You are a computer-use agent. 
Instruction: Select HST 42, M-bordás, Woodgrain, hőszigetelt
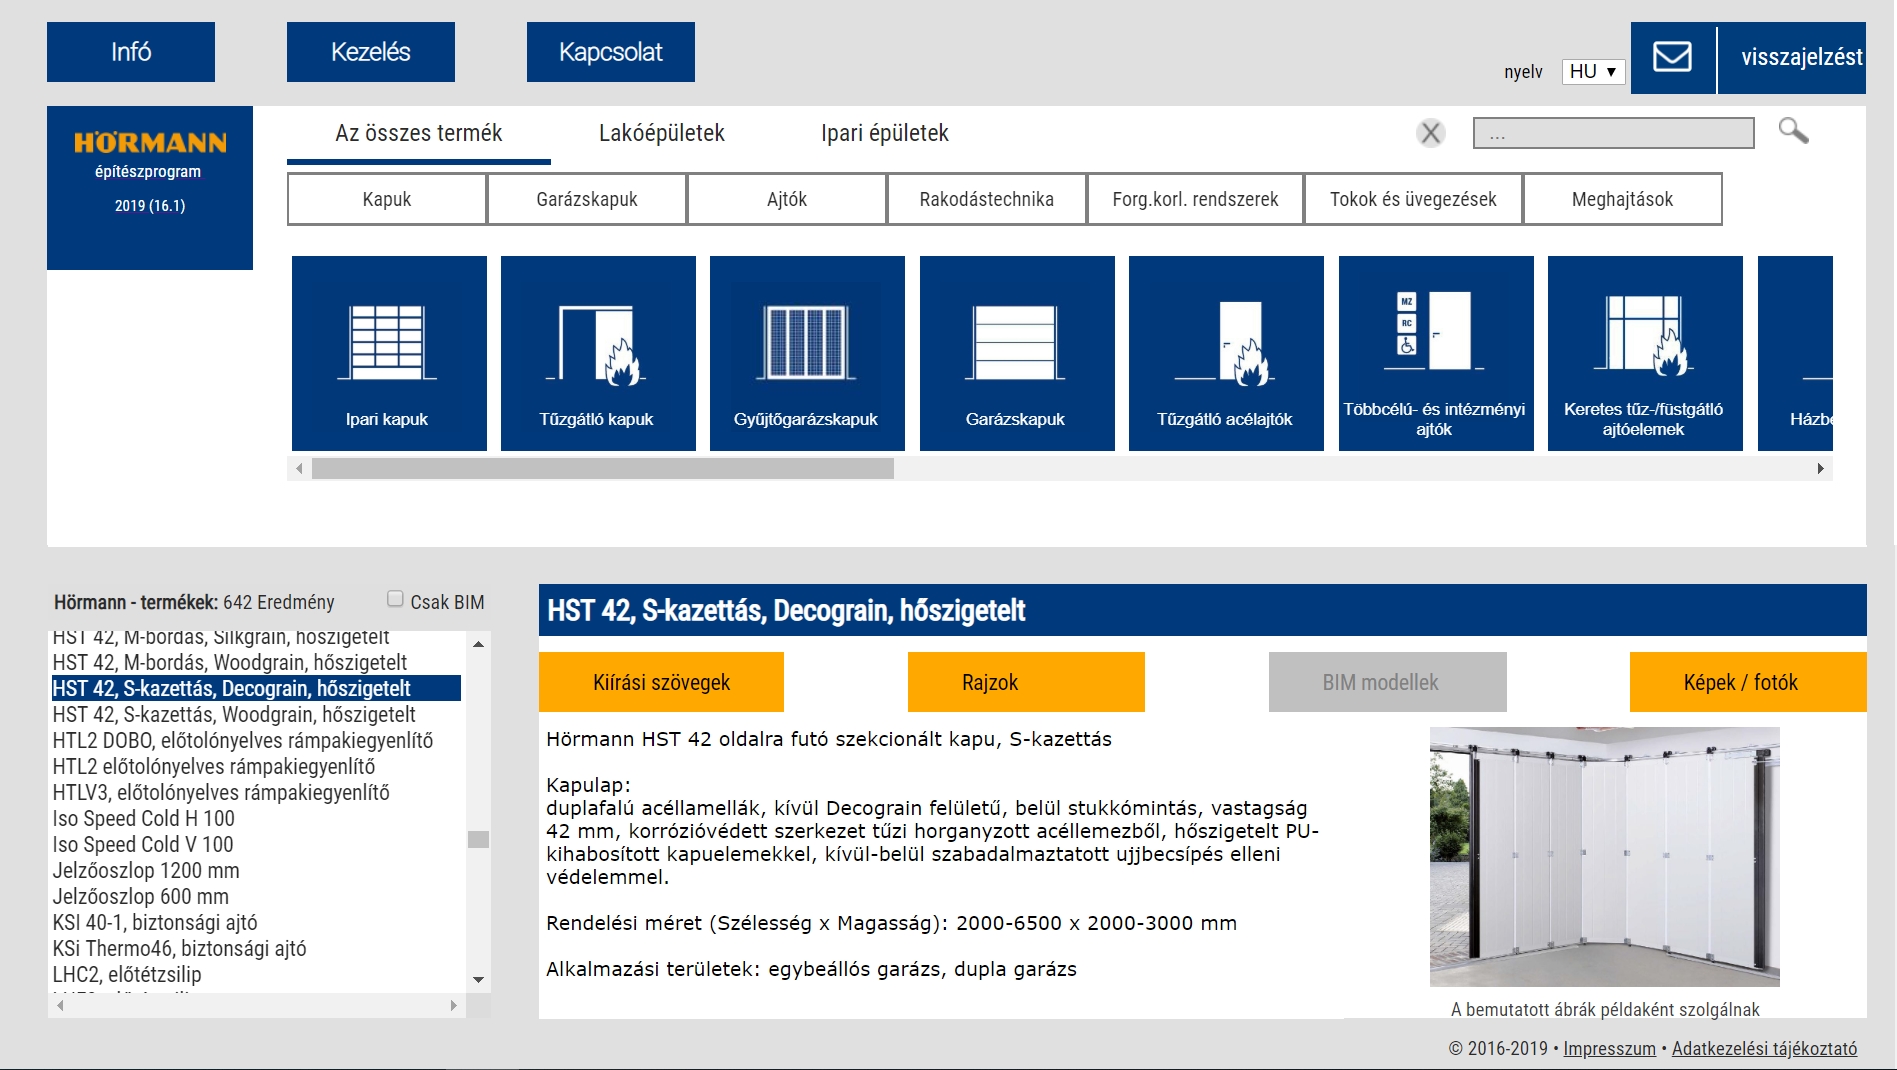click(x=230, y=662)
